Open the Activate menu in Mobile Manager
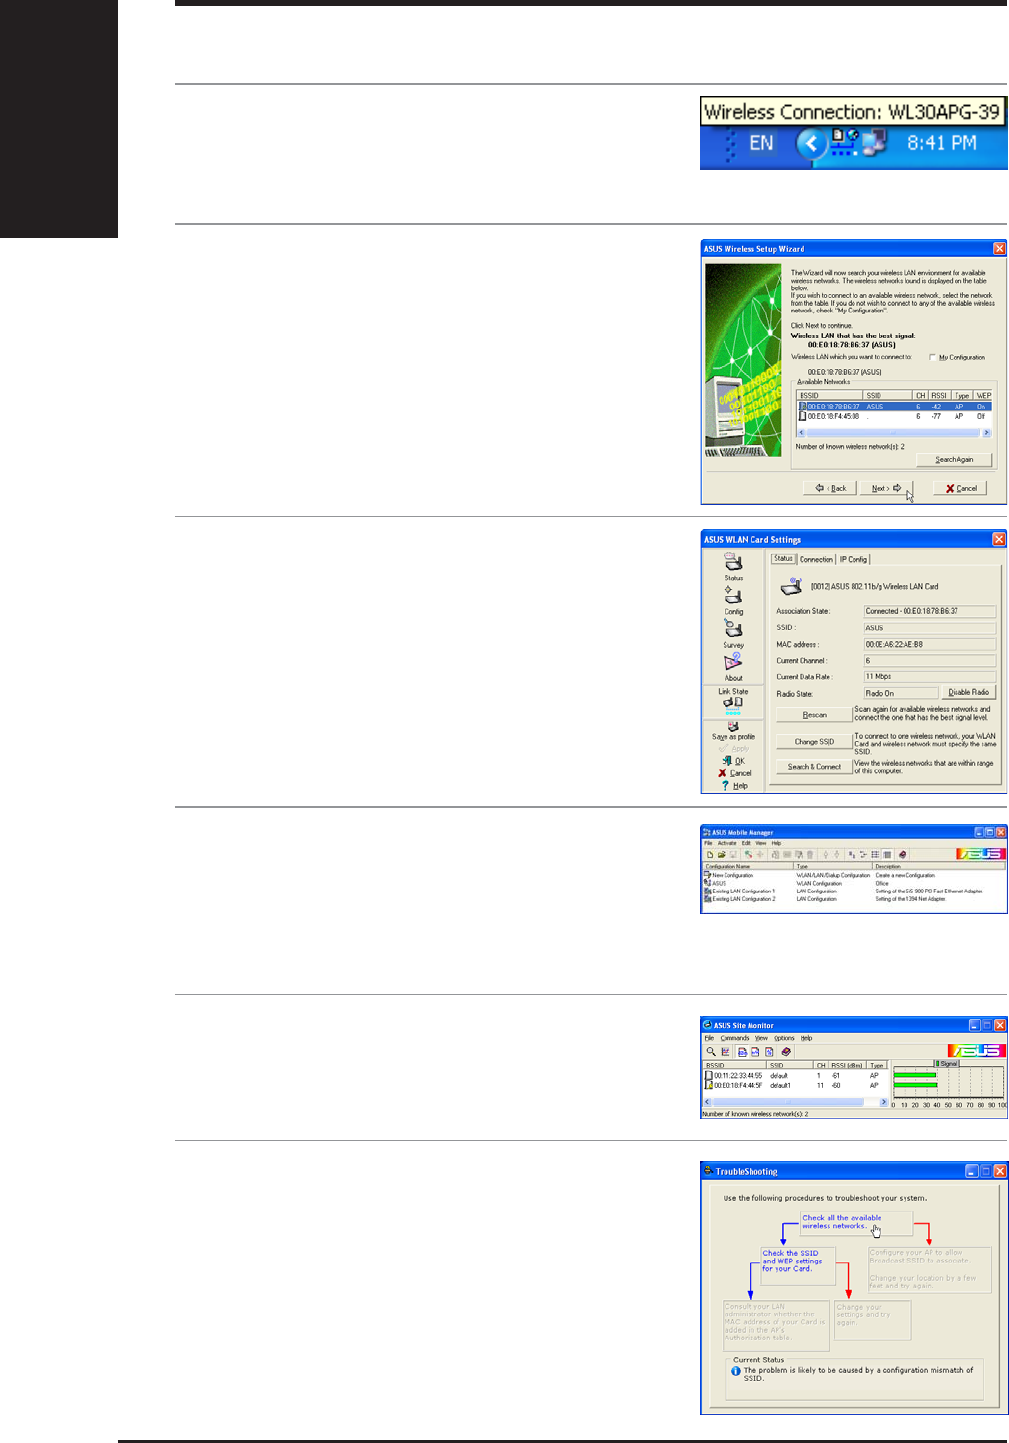The width and height of the screenshot is (1009, 1443). [727, 843]
